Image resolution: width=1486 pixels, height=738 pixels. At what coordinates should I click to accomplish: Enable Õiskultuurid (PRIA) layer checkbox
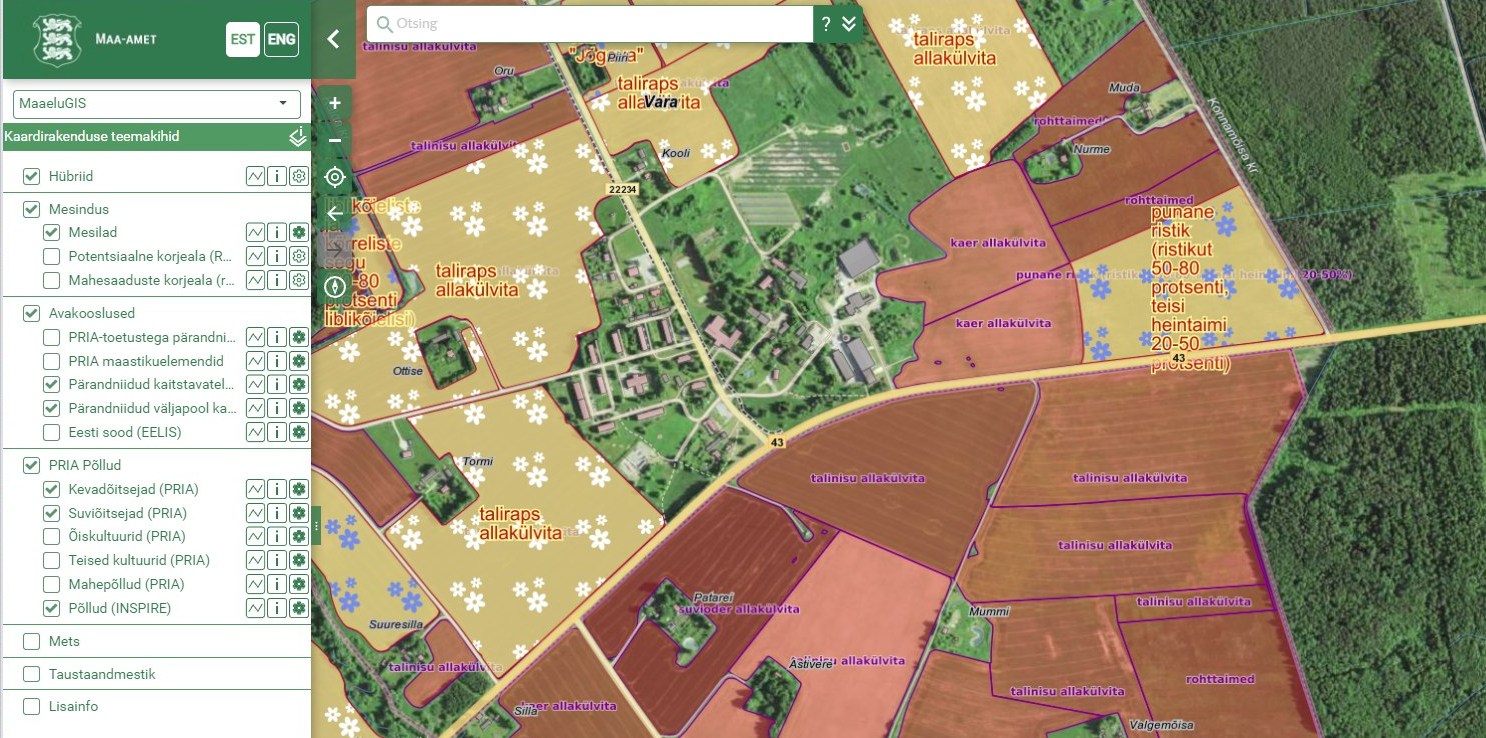coord(51,537)
